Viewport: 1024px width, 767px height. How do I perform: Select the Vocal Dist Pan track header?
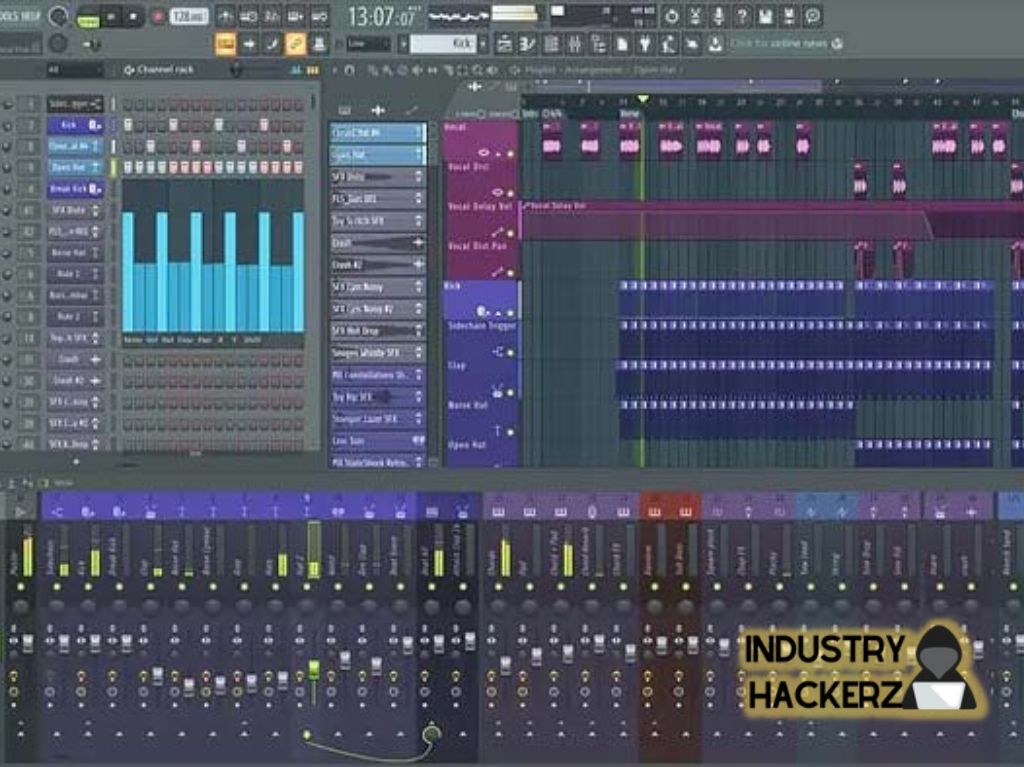click(x=481, y=260)
